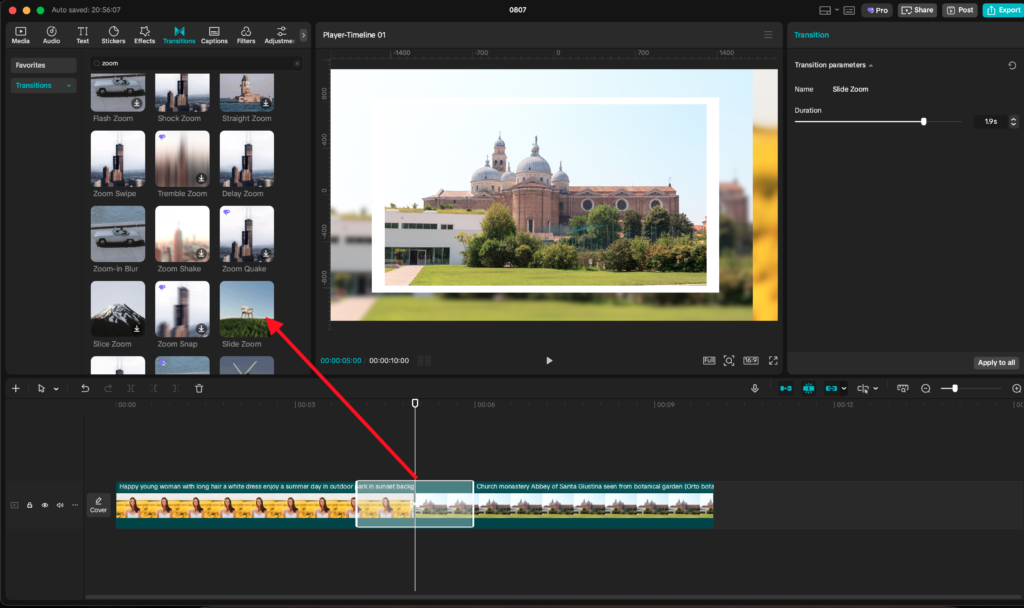Open the preview zoom focus tool
Viewport: 1024px width, 608px height.
(729, 360)
